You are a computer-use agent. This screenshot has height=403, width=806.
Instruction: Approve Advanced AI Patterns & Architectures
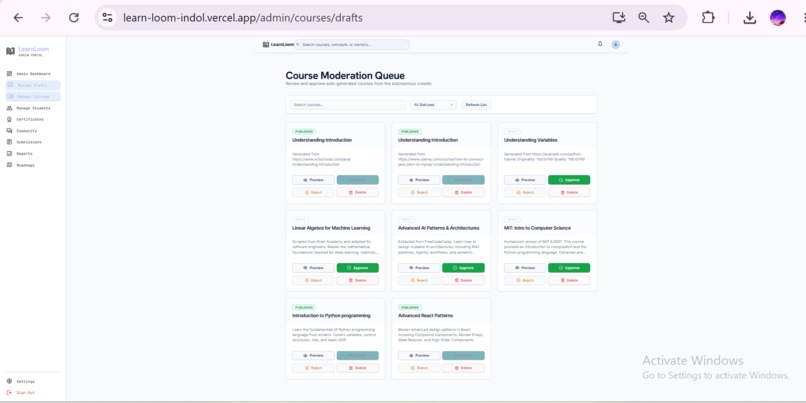tap(463, 268)
